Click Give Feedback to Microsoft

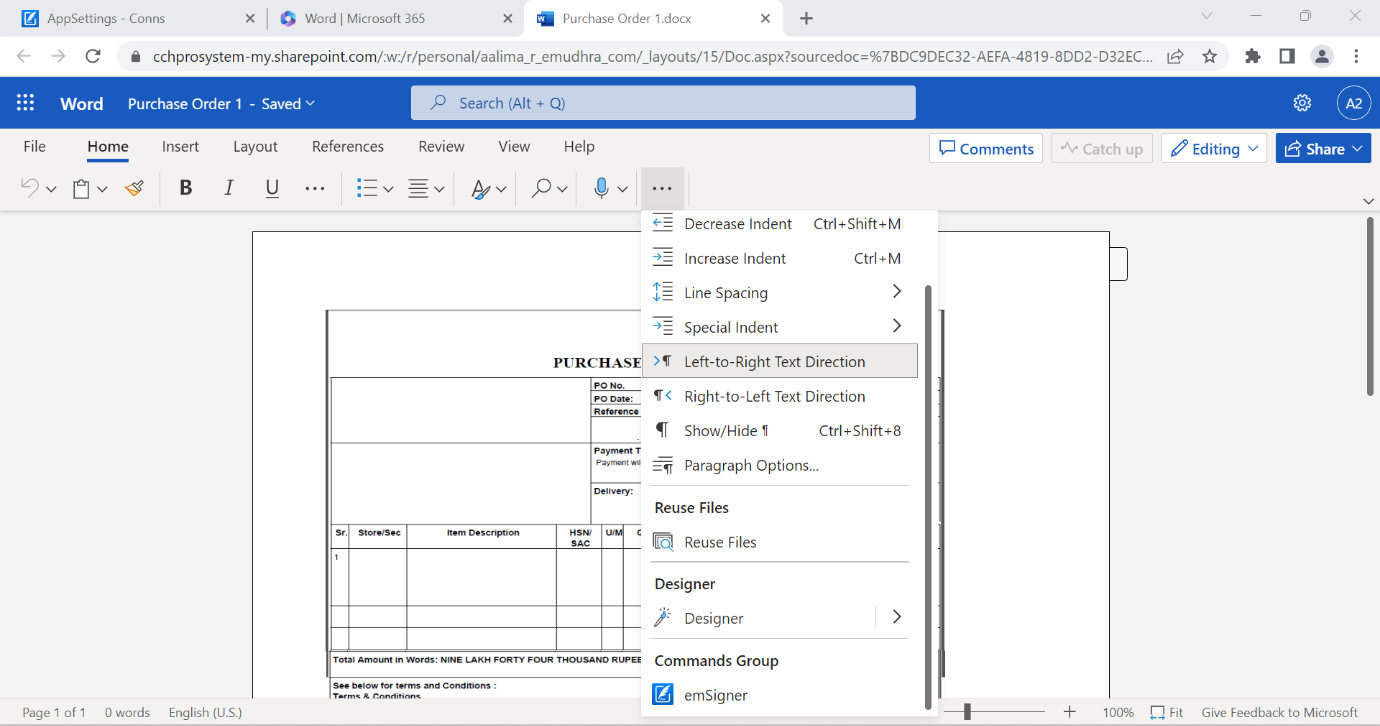coord(1279,712)
